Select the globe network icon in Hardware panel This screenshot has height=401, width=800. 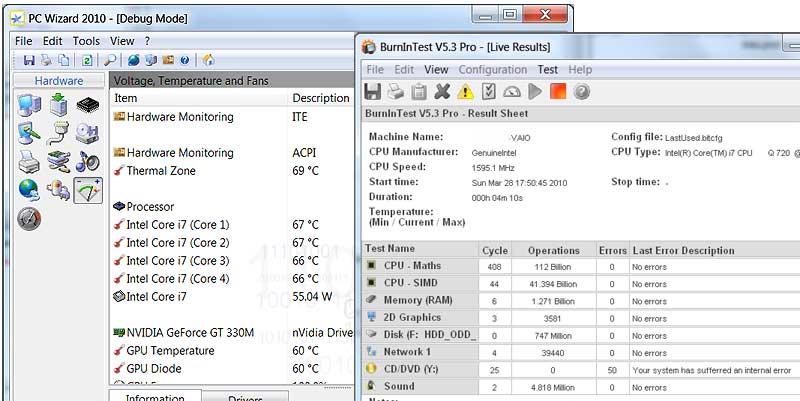(x=29, y=190)
